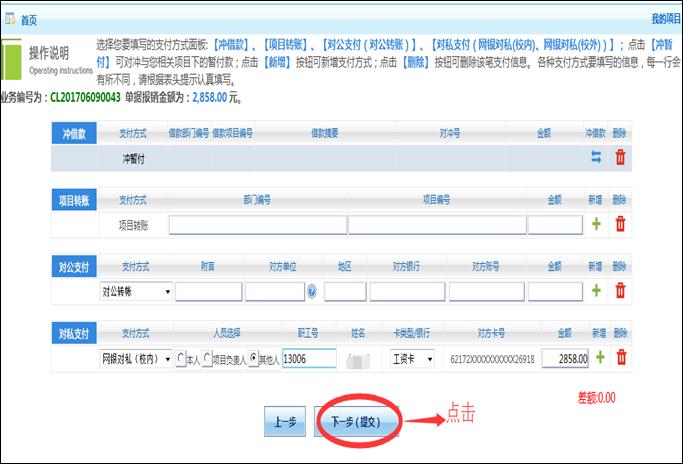The image size is (683, 464).
Task: Add a new 对私支付 row with plus icon
Action: [x=600, y=357]
